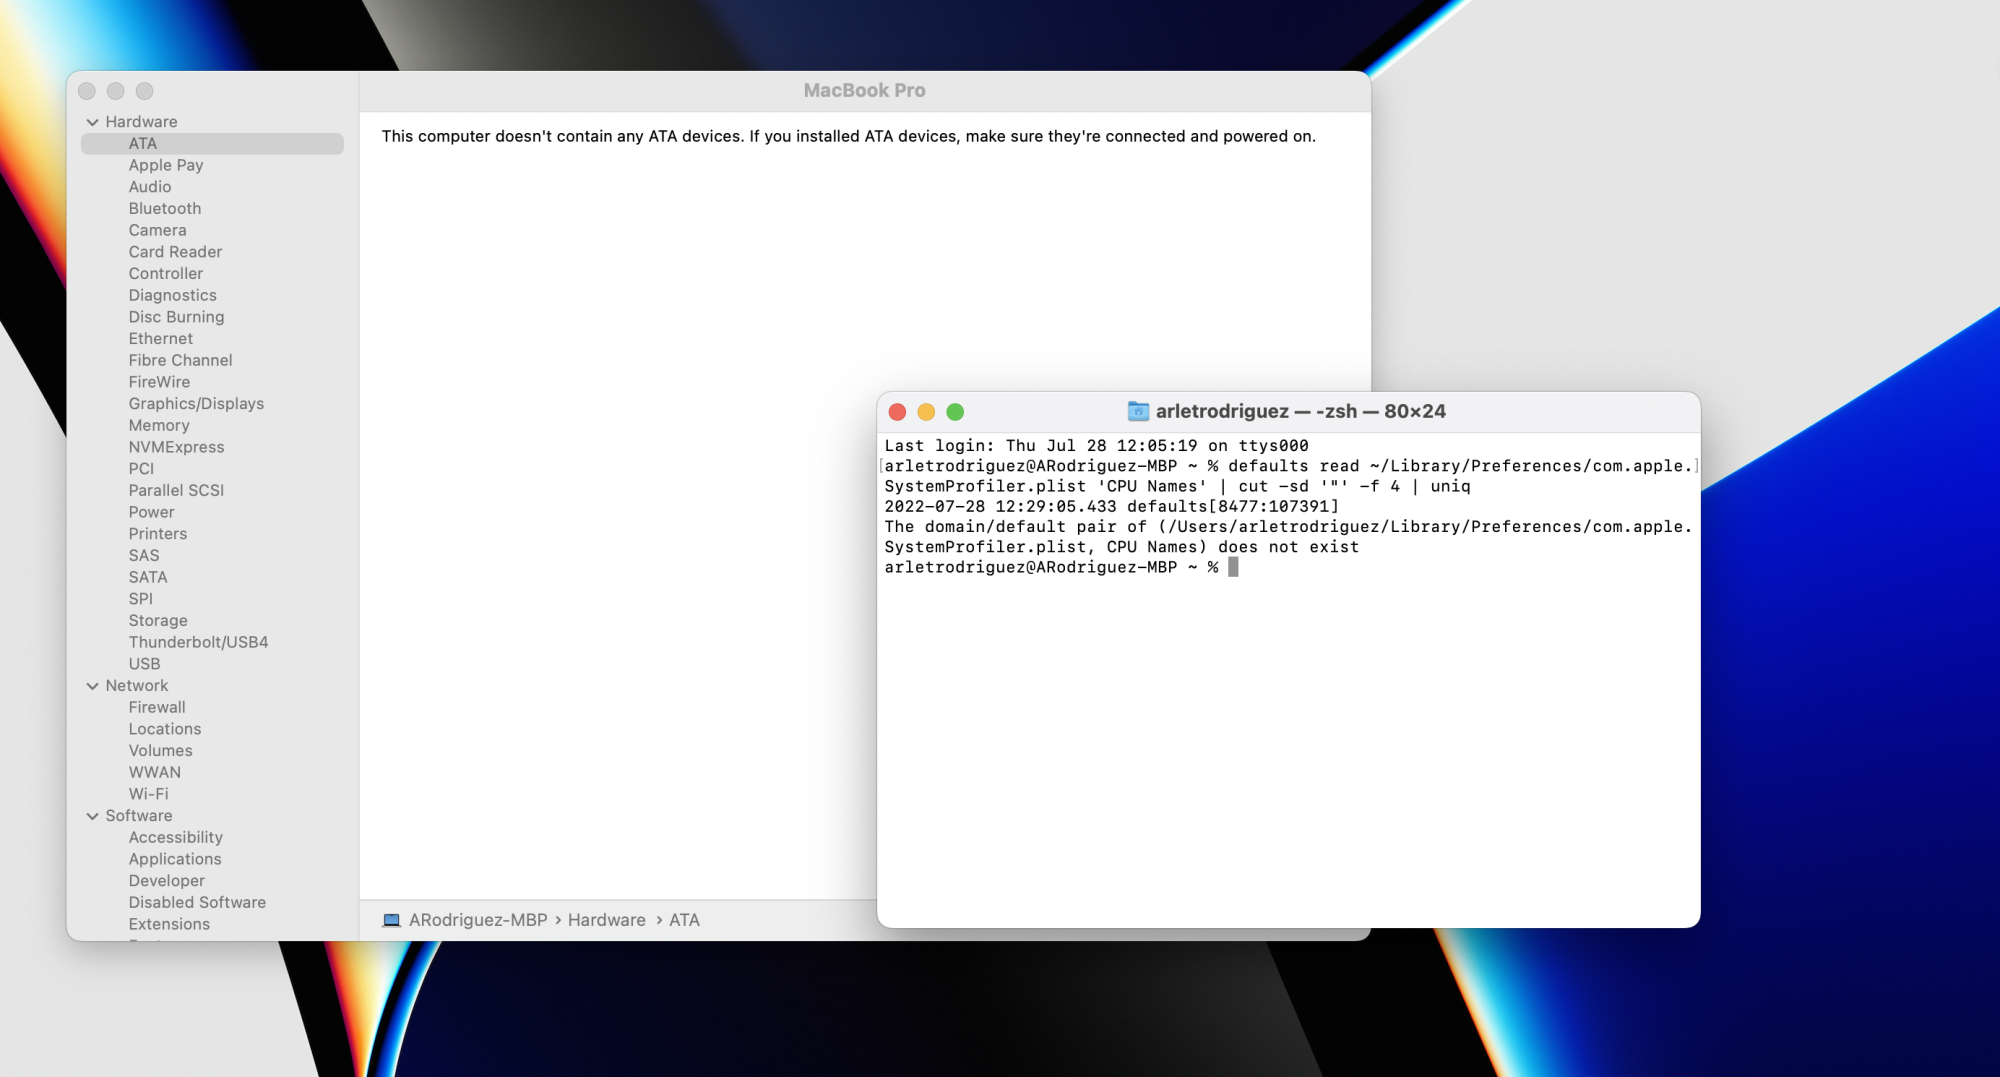
Task: Collapse the Software section chevron
Action: 92,816
